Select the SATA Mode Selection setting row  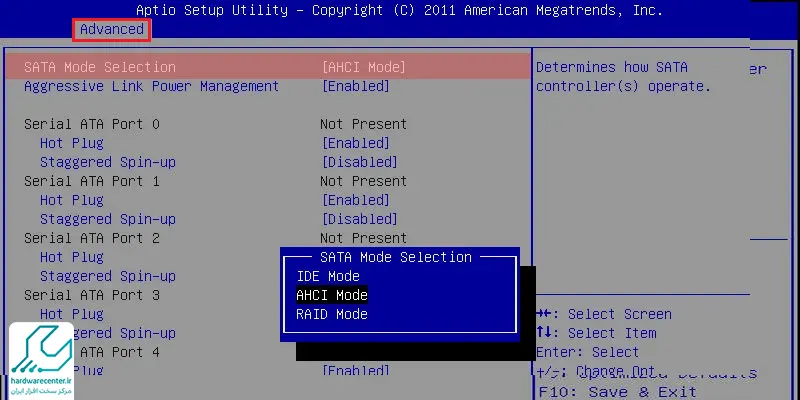click(x=268, y=67)
